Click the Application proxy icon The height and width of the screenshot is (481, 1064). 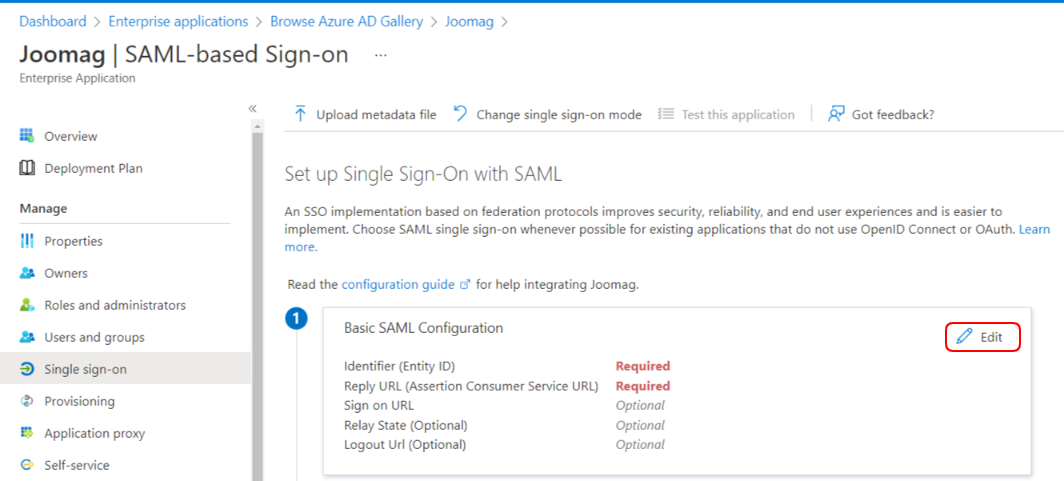pyautogui.click(x=28, y=433)
